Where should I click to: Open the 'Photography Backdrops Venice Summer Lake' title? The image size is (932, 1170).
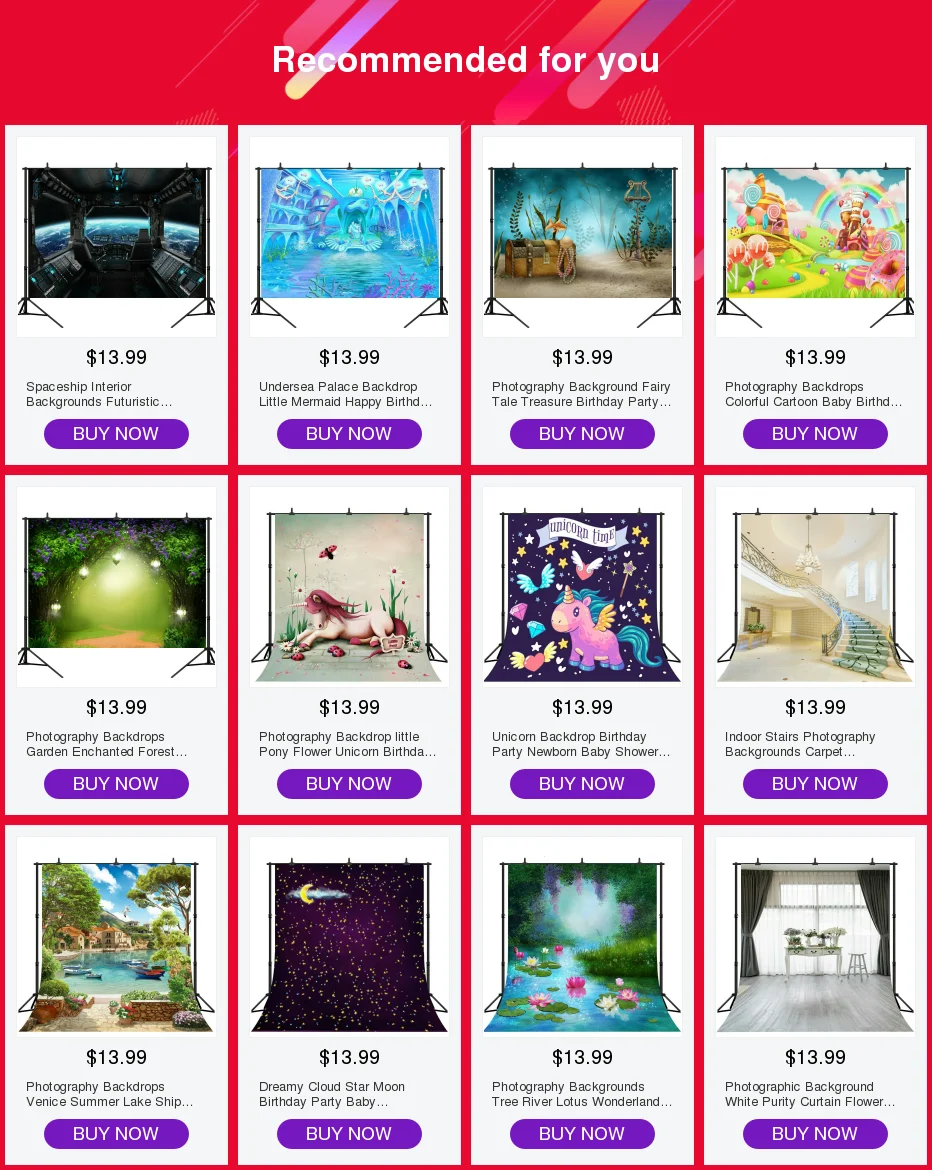[x=110, y=1094]
